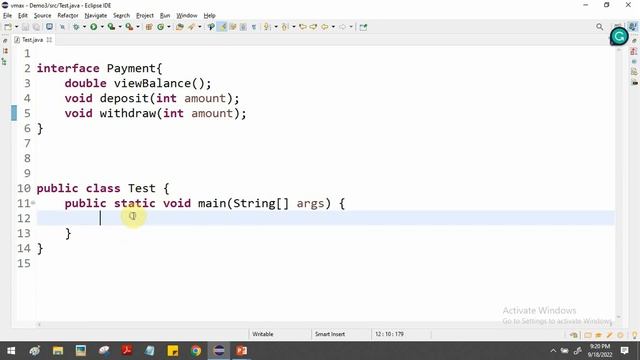The height and width of the screenshot is (360, 640).
Task: Click the Last Edit Location icon
Action: [x=303, y=27]
